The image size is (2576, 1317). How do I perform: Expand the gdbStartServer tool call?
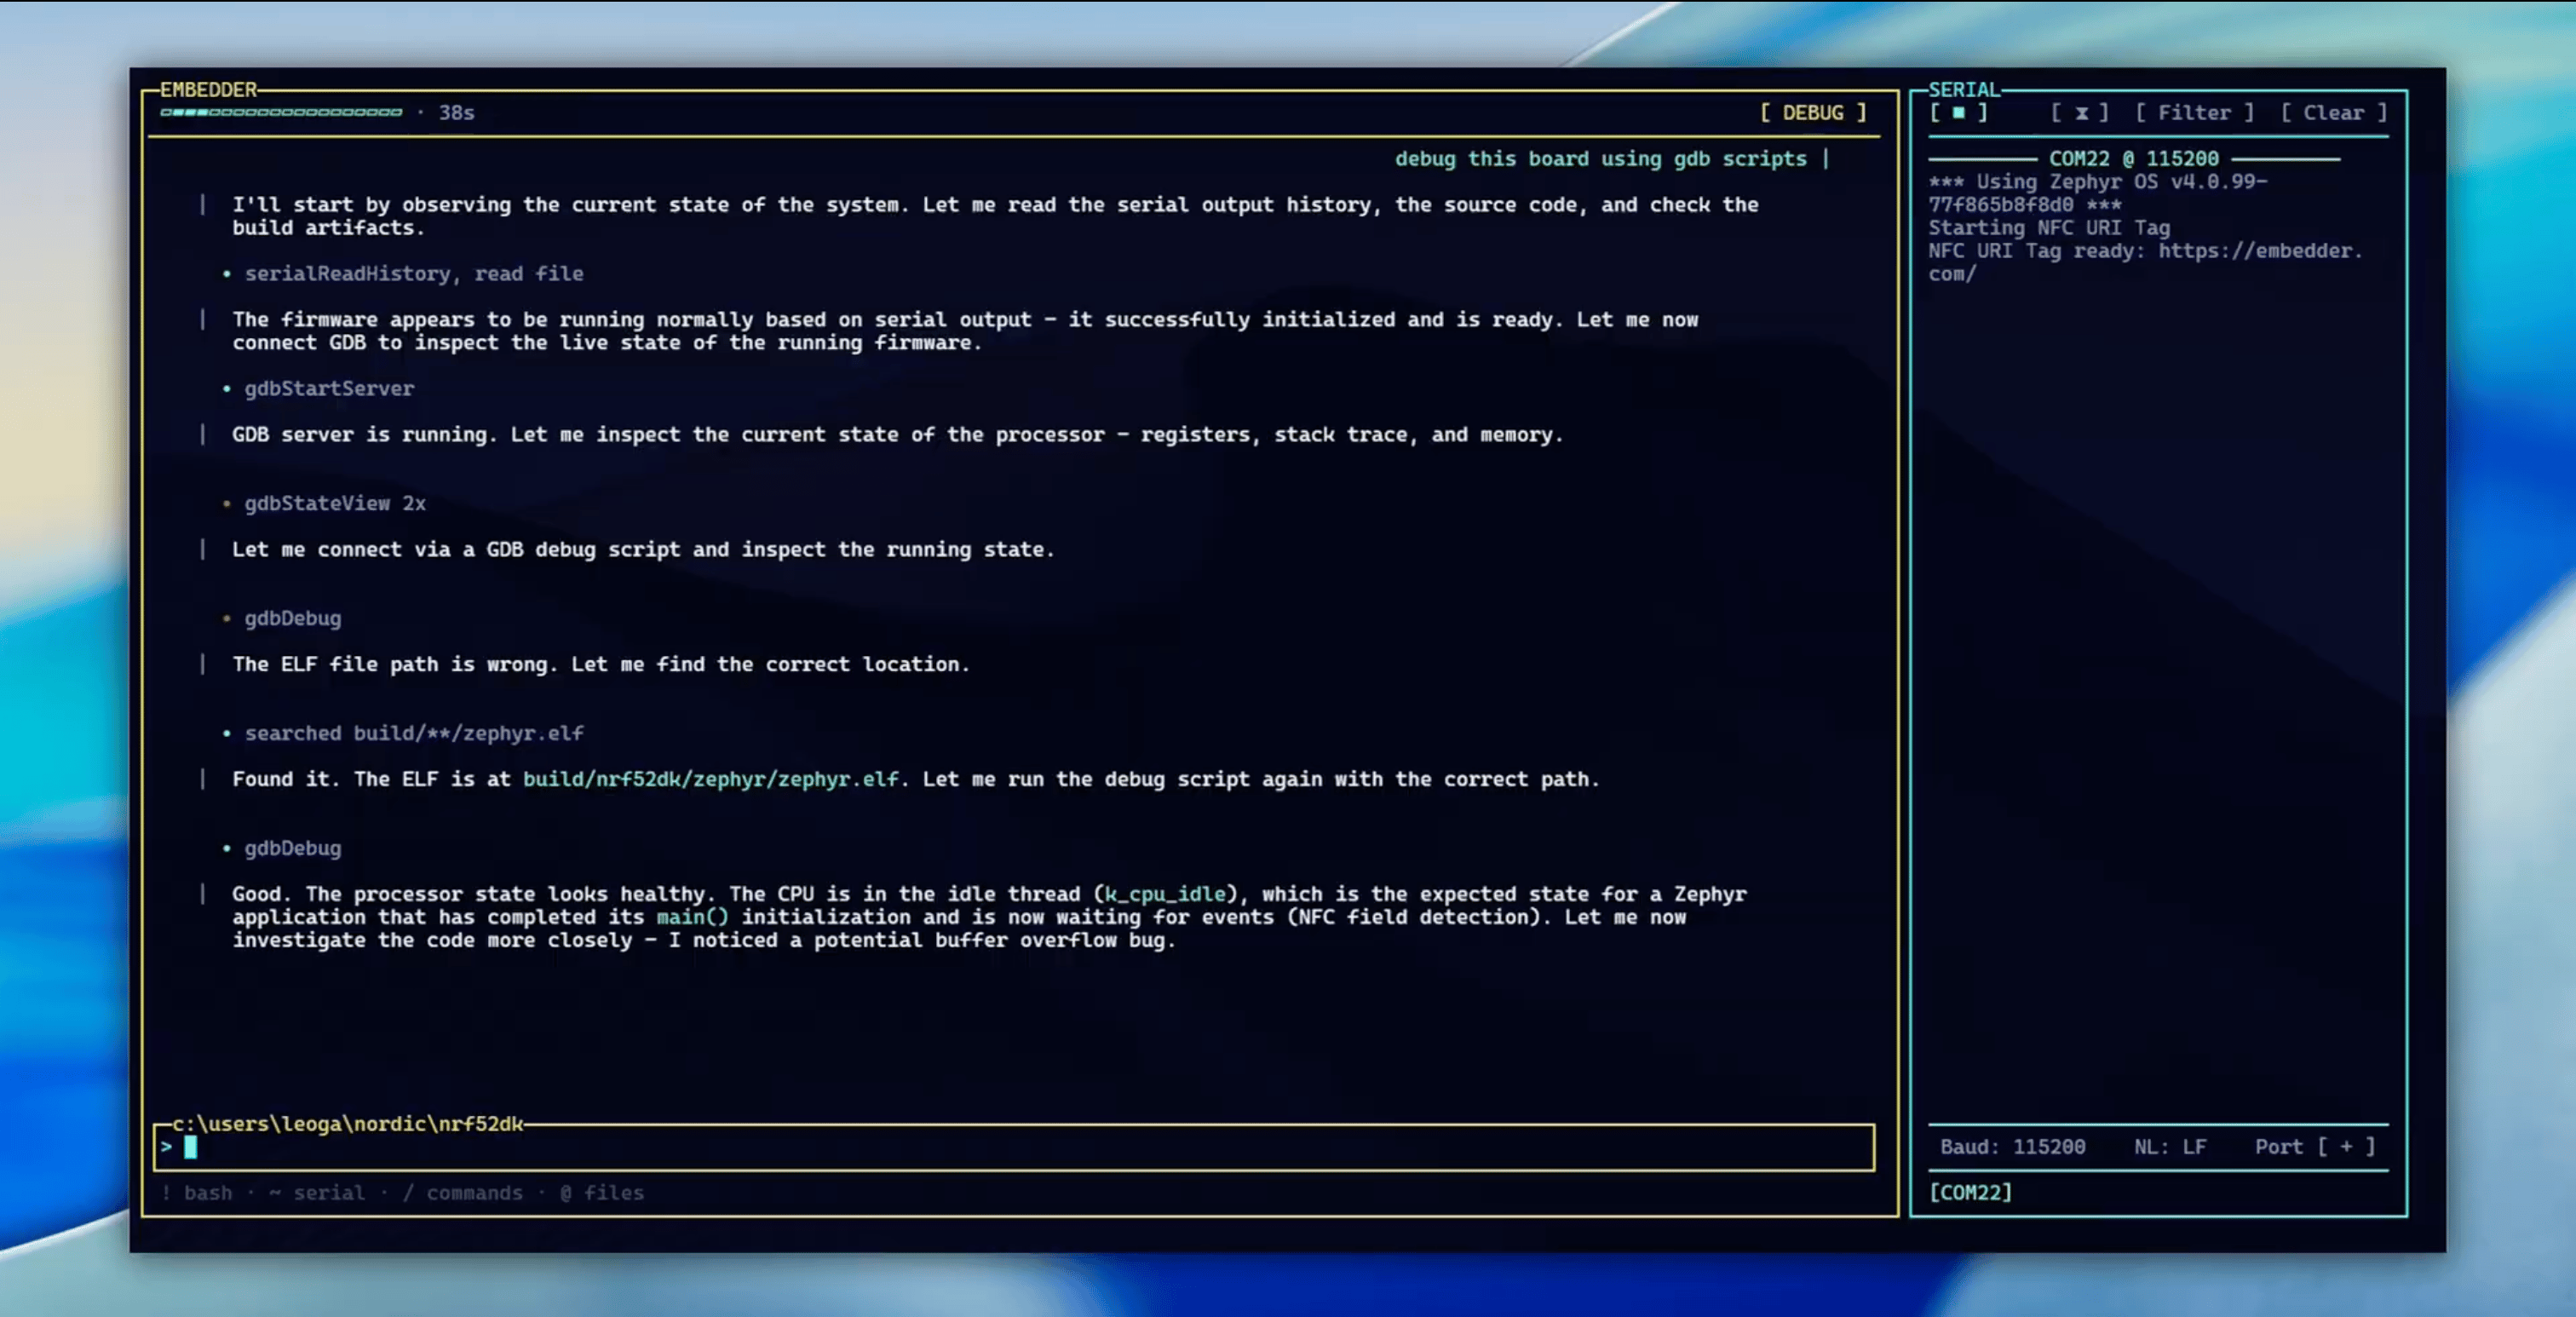329,389
